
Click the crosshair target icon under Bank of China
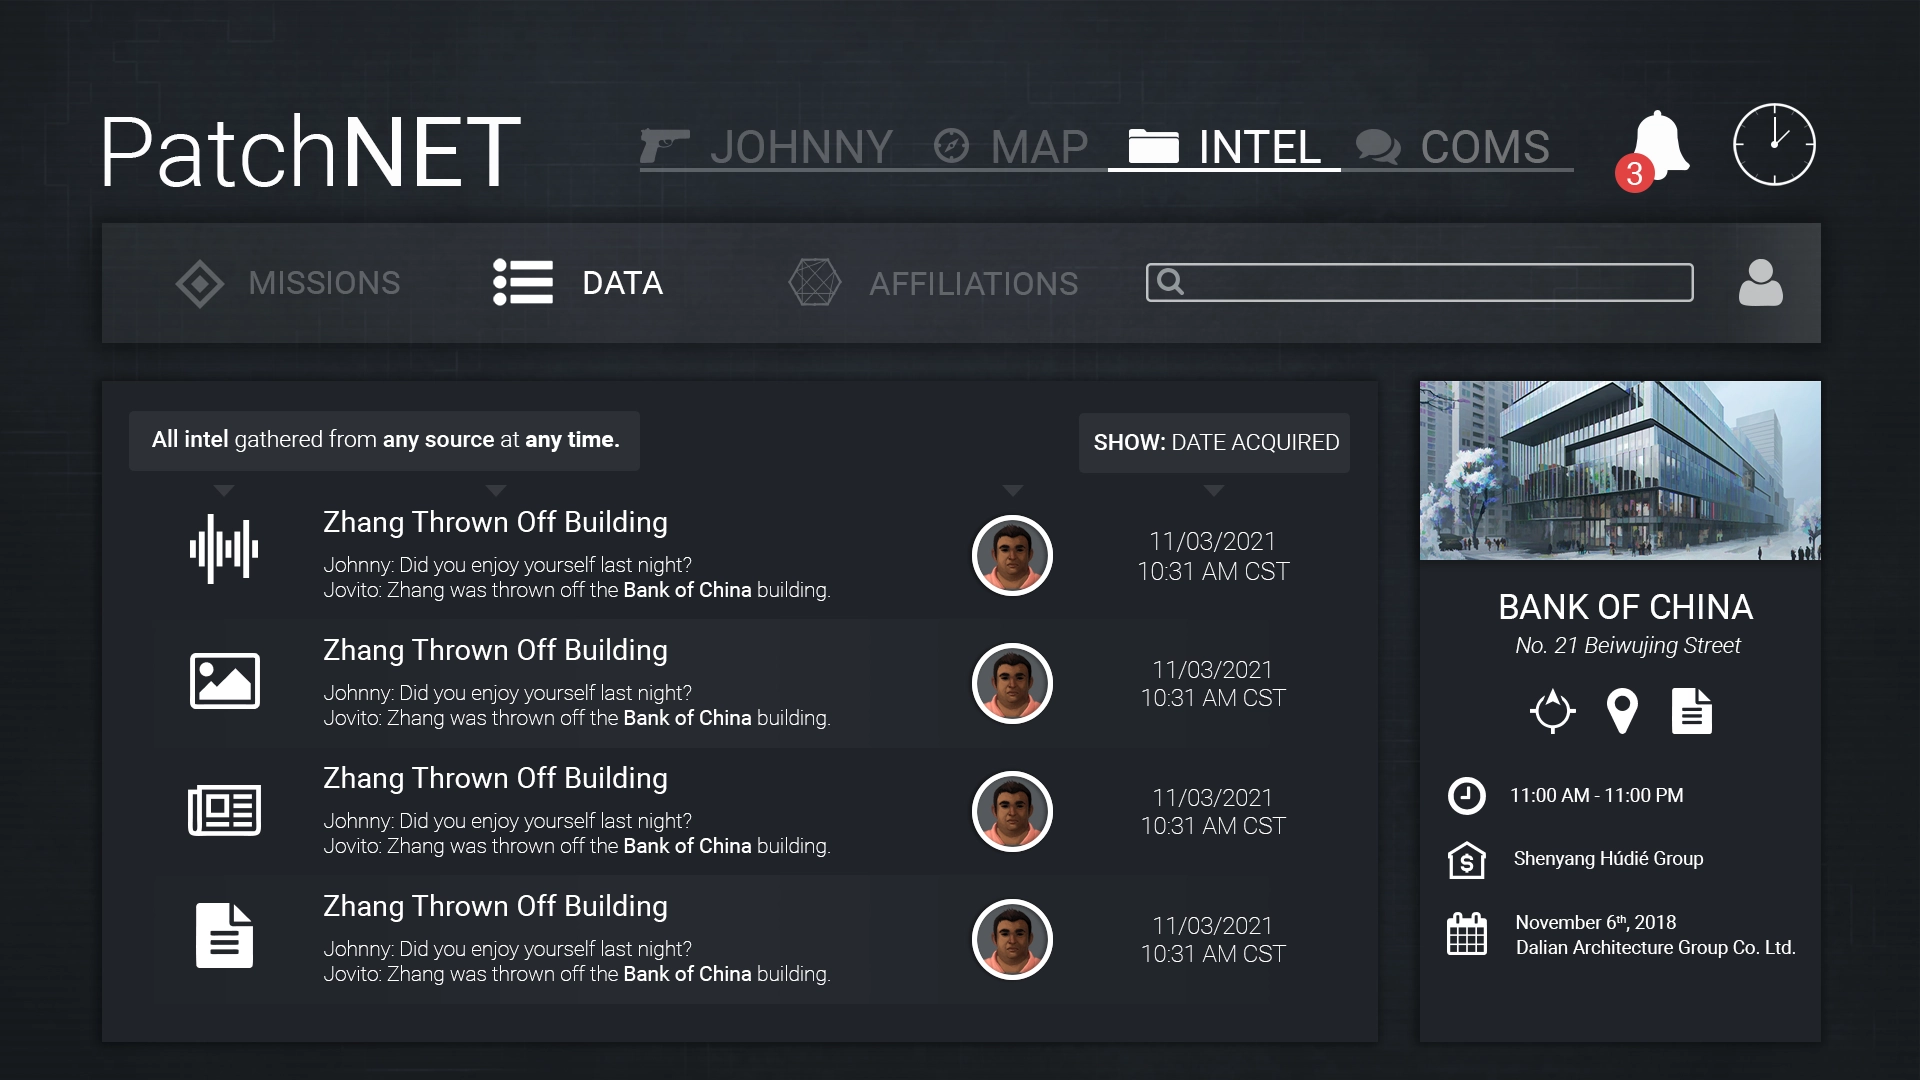pyautogui.click(x=1552, y=711)
